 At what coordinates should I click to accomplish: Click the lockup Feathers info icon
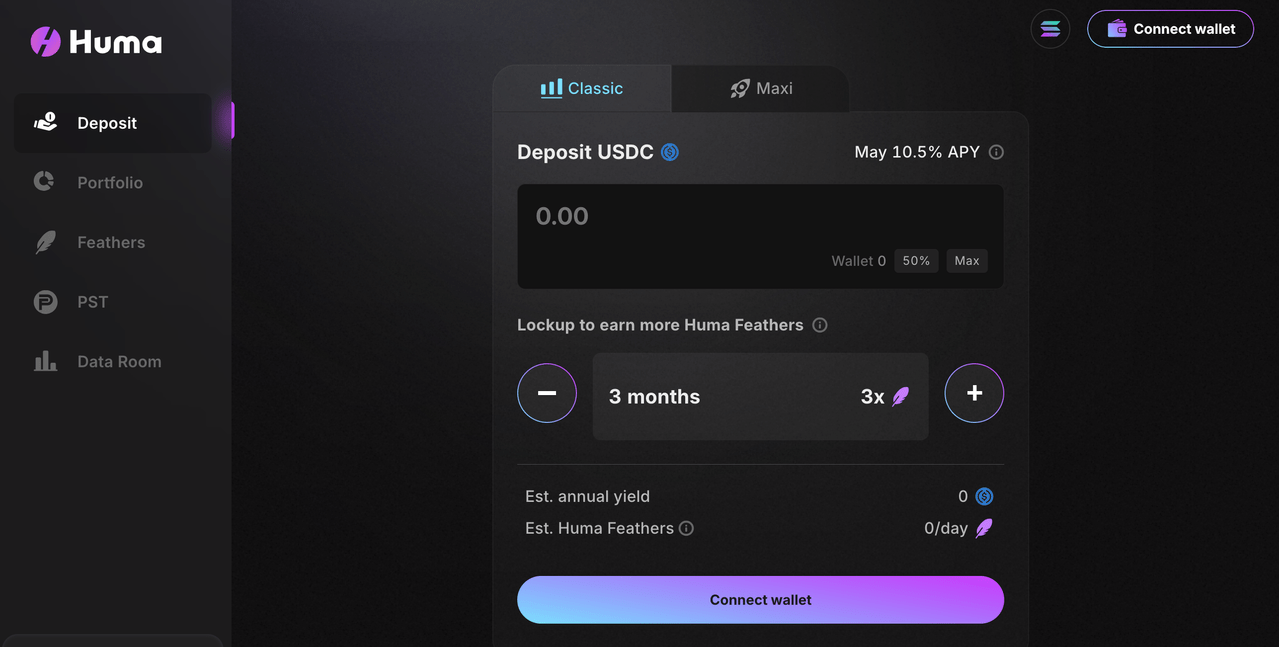(820, 325)
